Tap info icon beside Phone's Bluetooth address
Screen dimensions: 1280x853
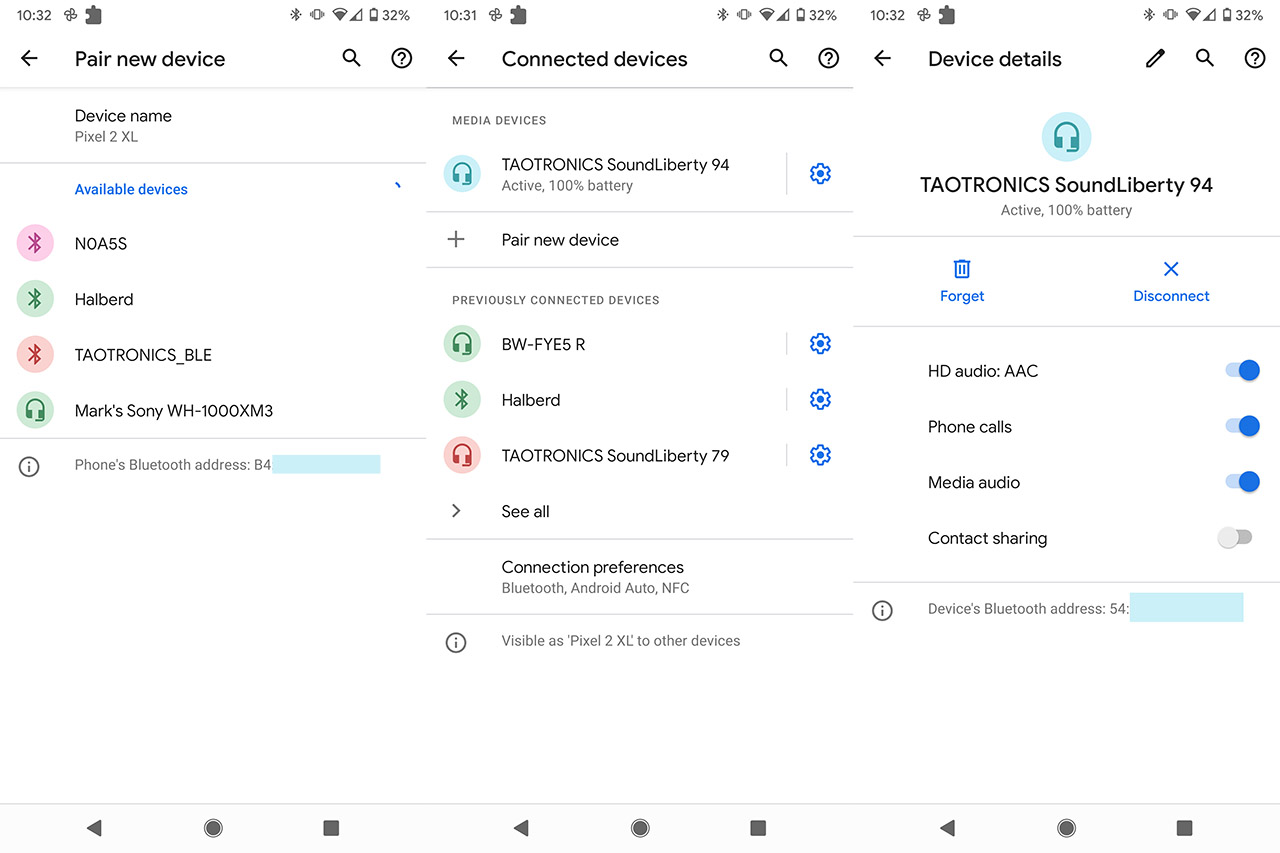coord(29,466)
